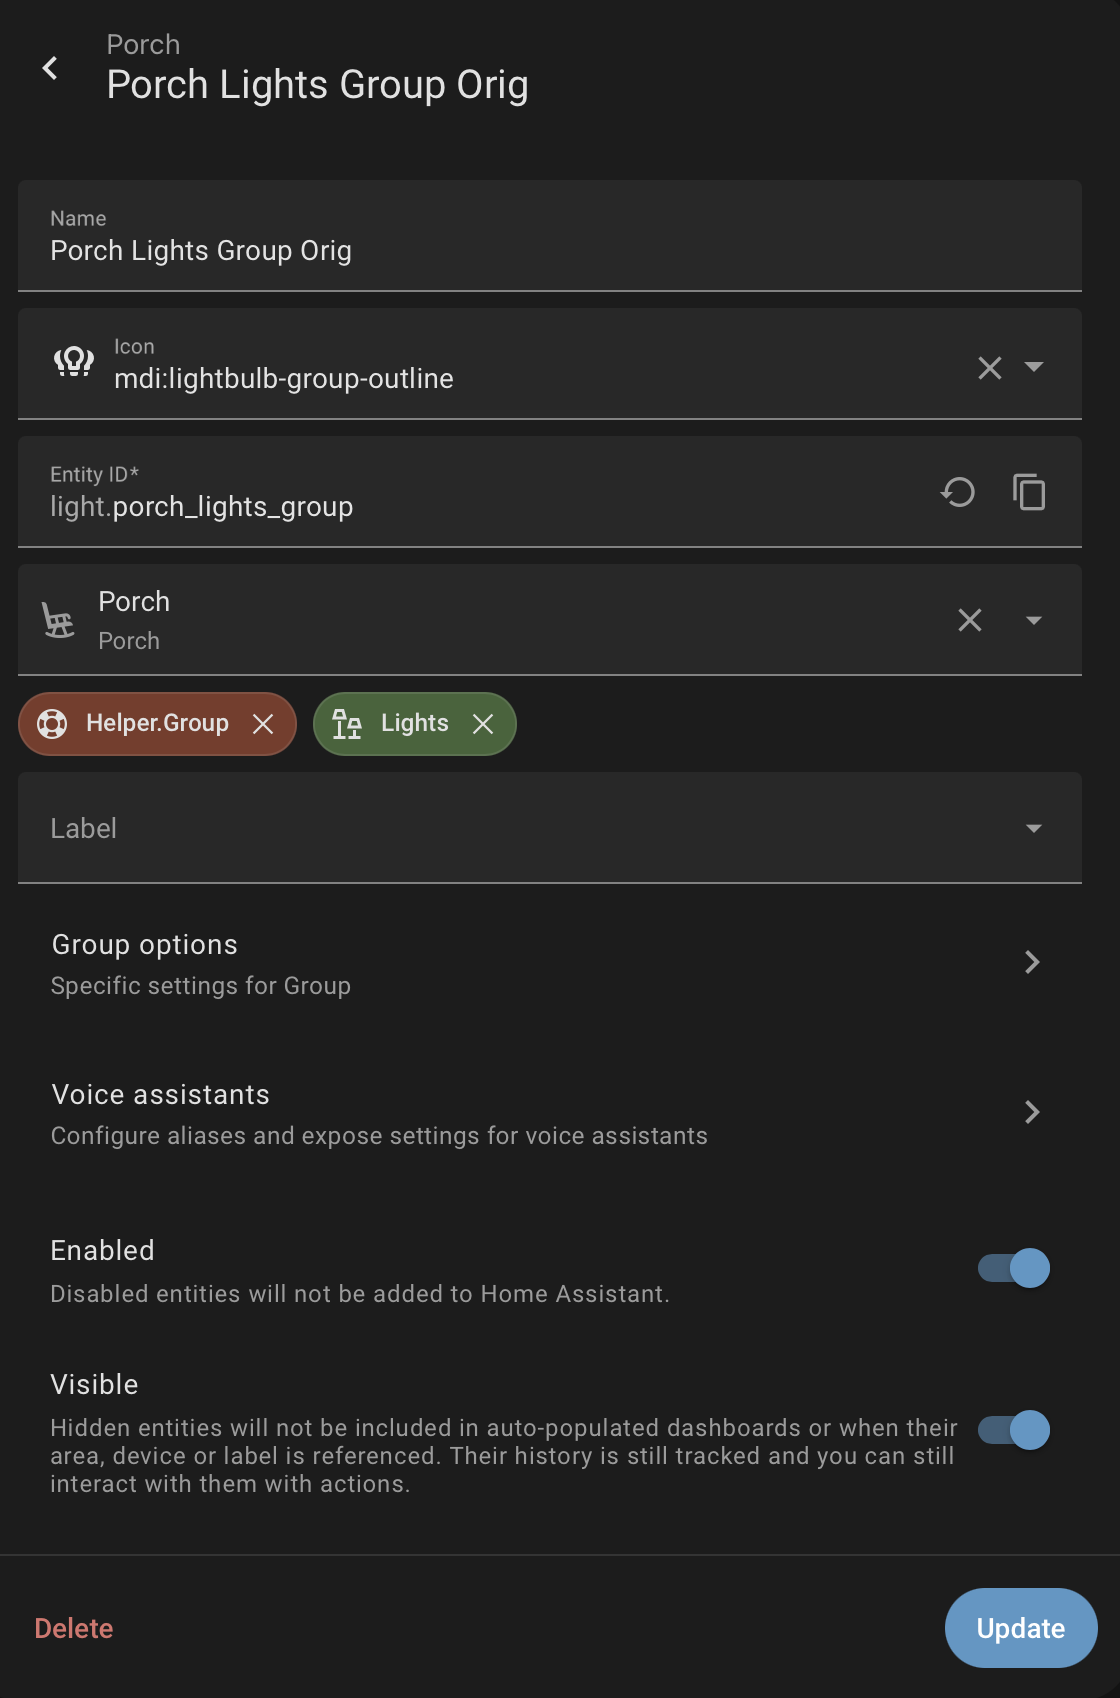Viewport: 1120px width, 1698px height.
Task: Open the icon picker dropdown arrow
Action: (x=1034, y=367)
